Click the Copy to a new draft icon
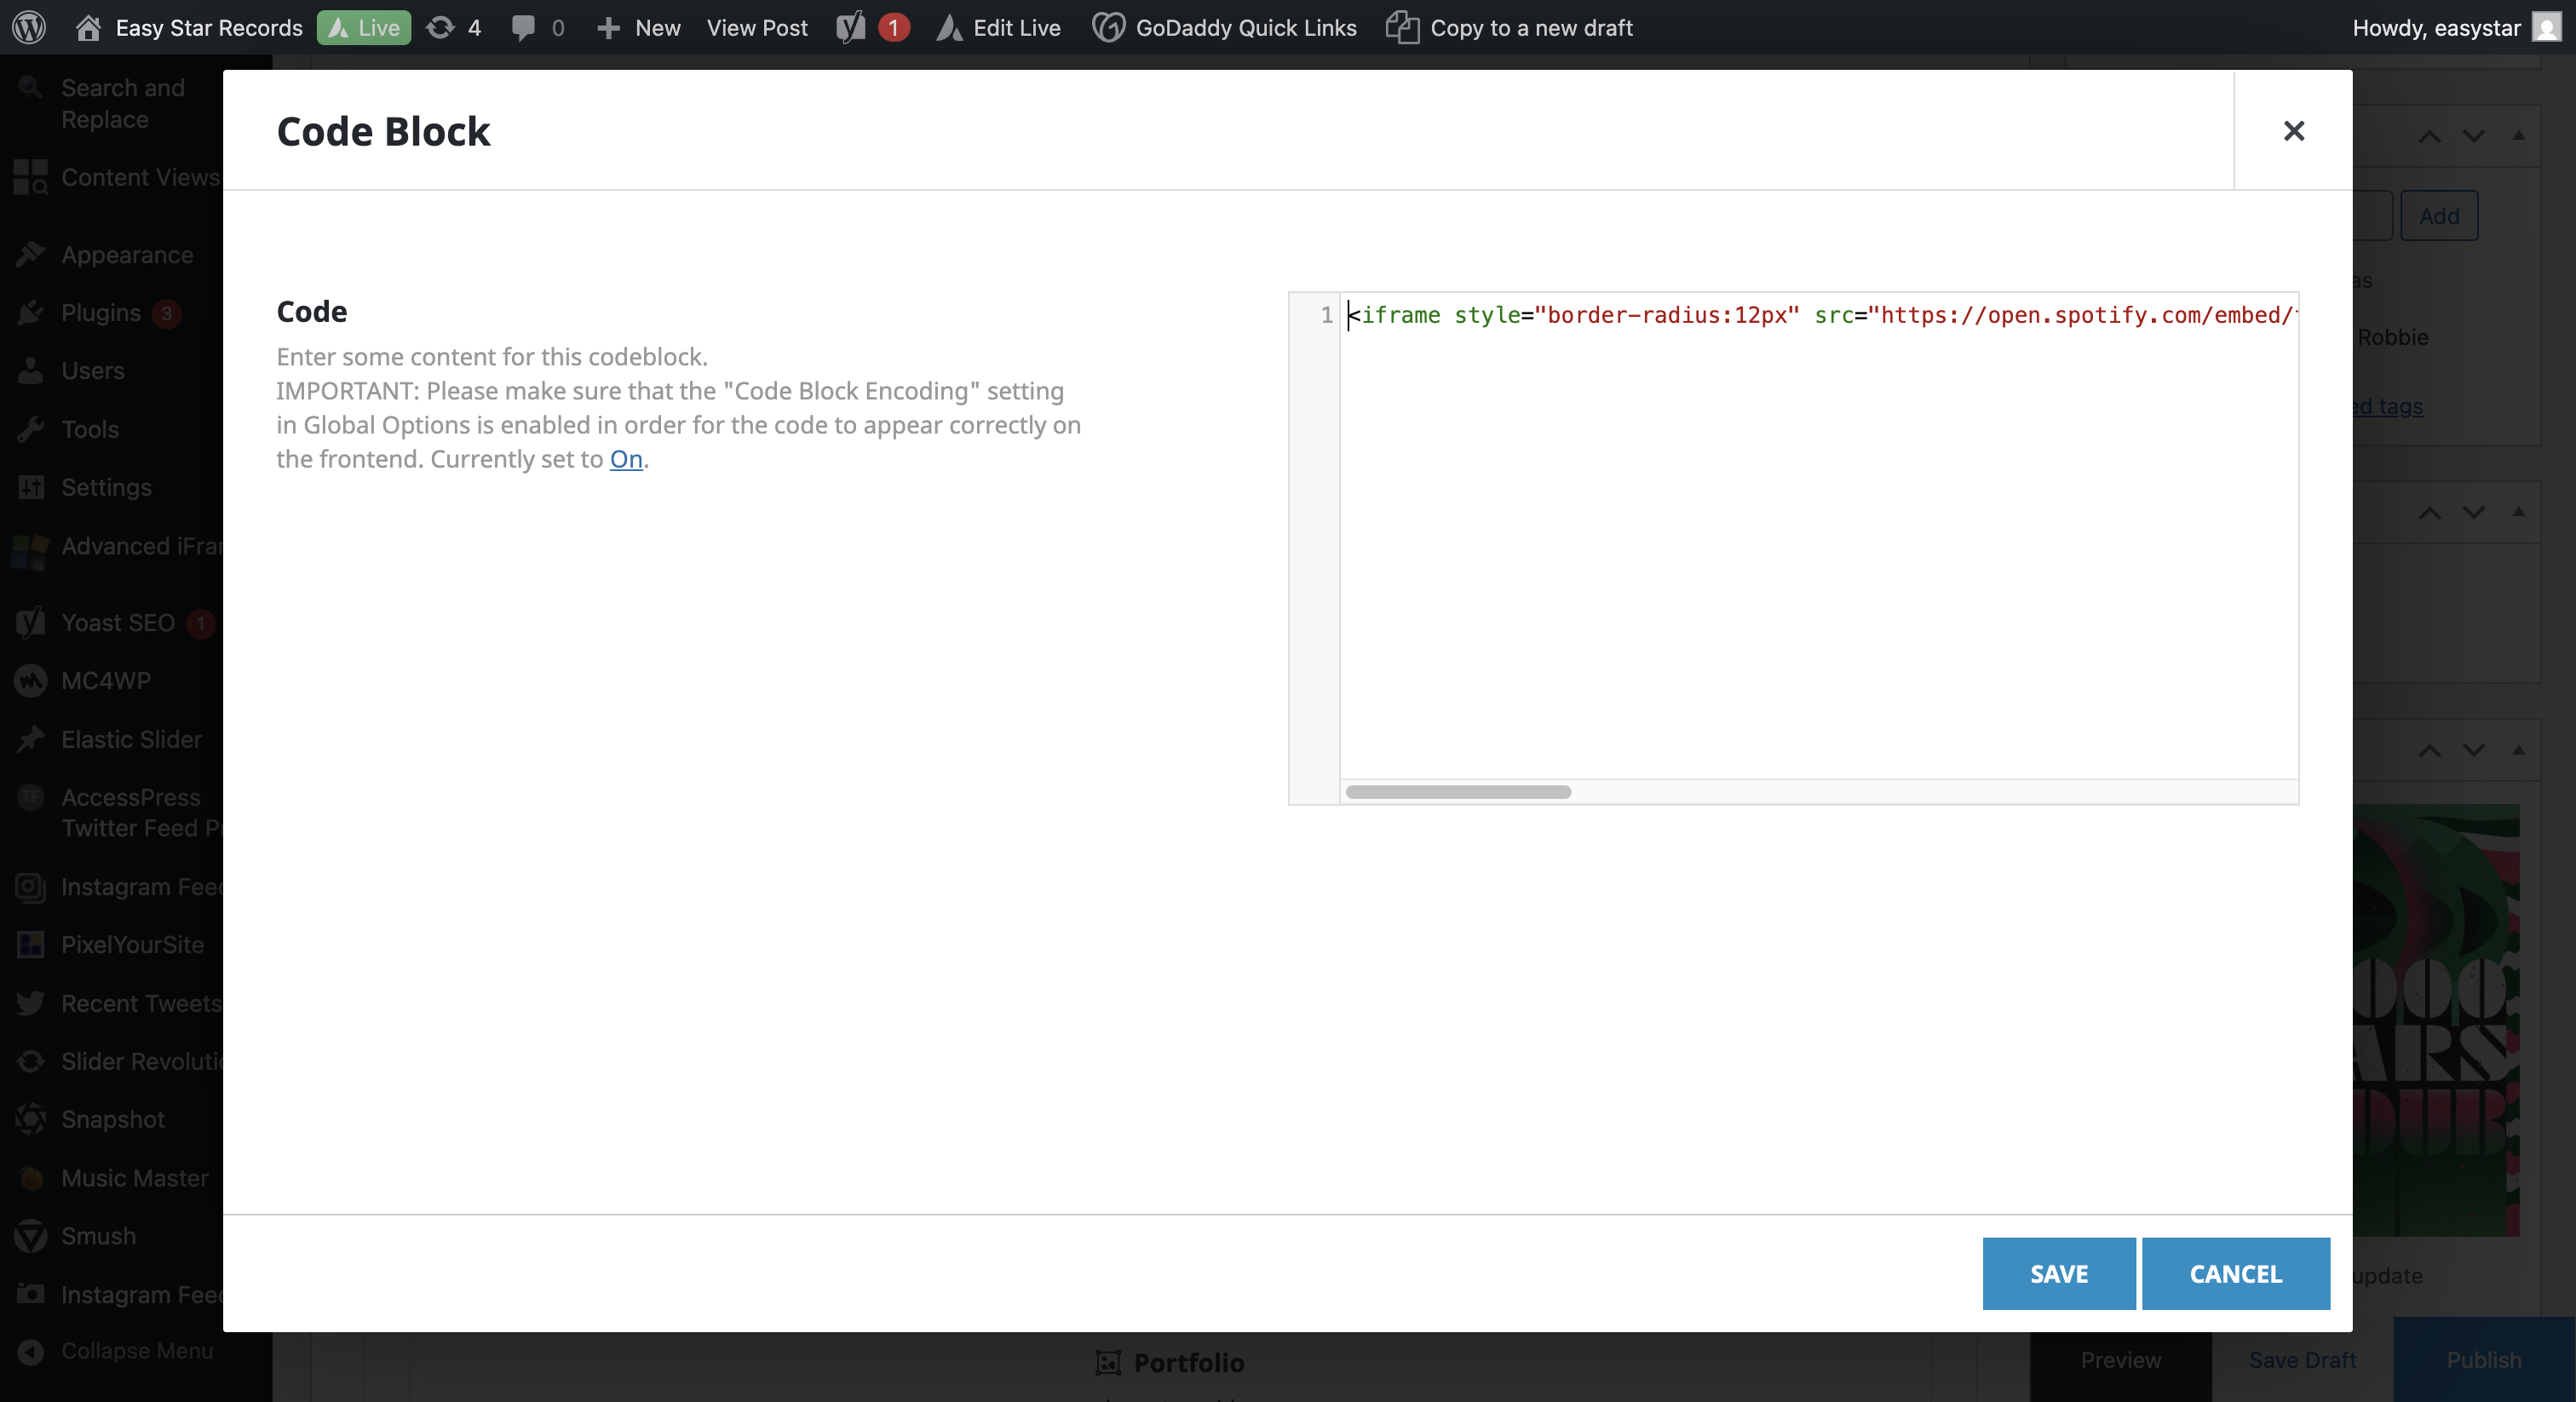Image resolution: width=2576 pixels, height=1402 pixels. 1402,27
